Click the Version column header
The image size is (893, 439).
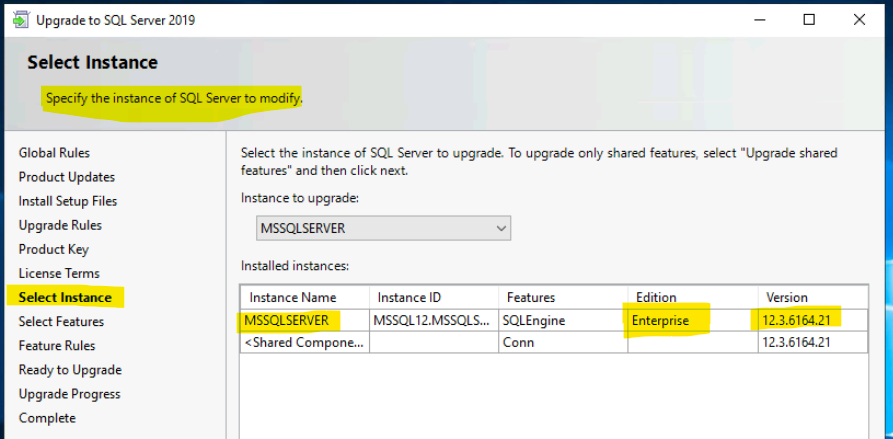[x=813, y=297]
